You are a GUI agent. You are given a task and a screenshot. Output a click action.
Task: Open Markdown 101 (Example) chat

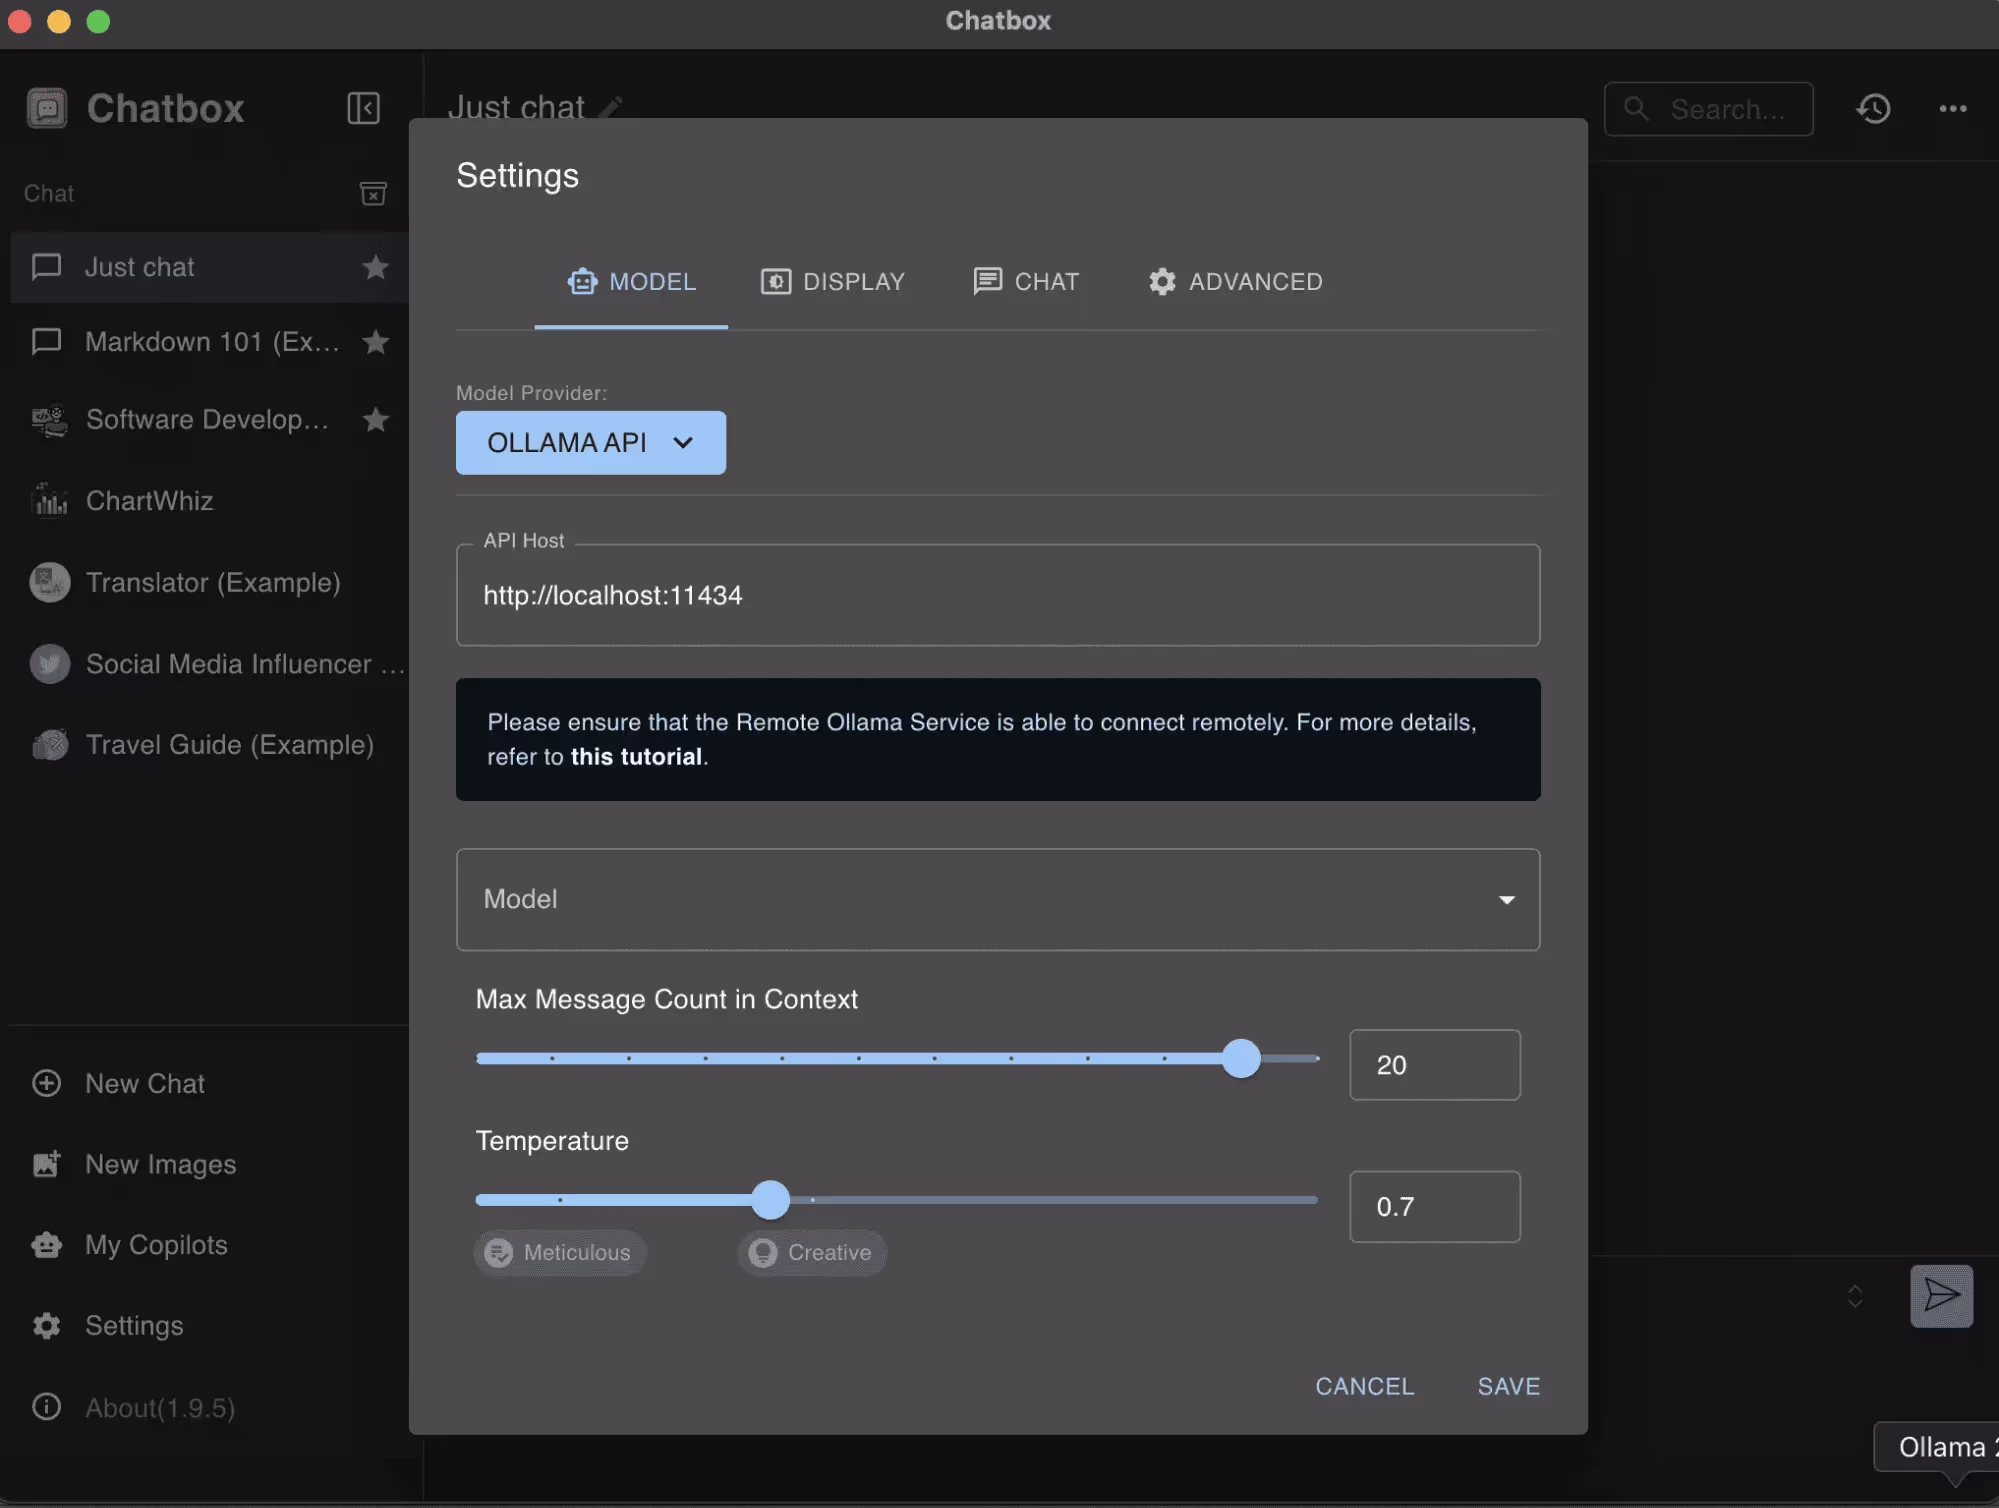tap(211, 342)
